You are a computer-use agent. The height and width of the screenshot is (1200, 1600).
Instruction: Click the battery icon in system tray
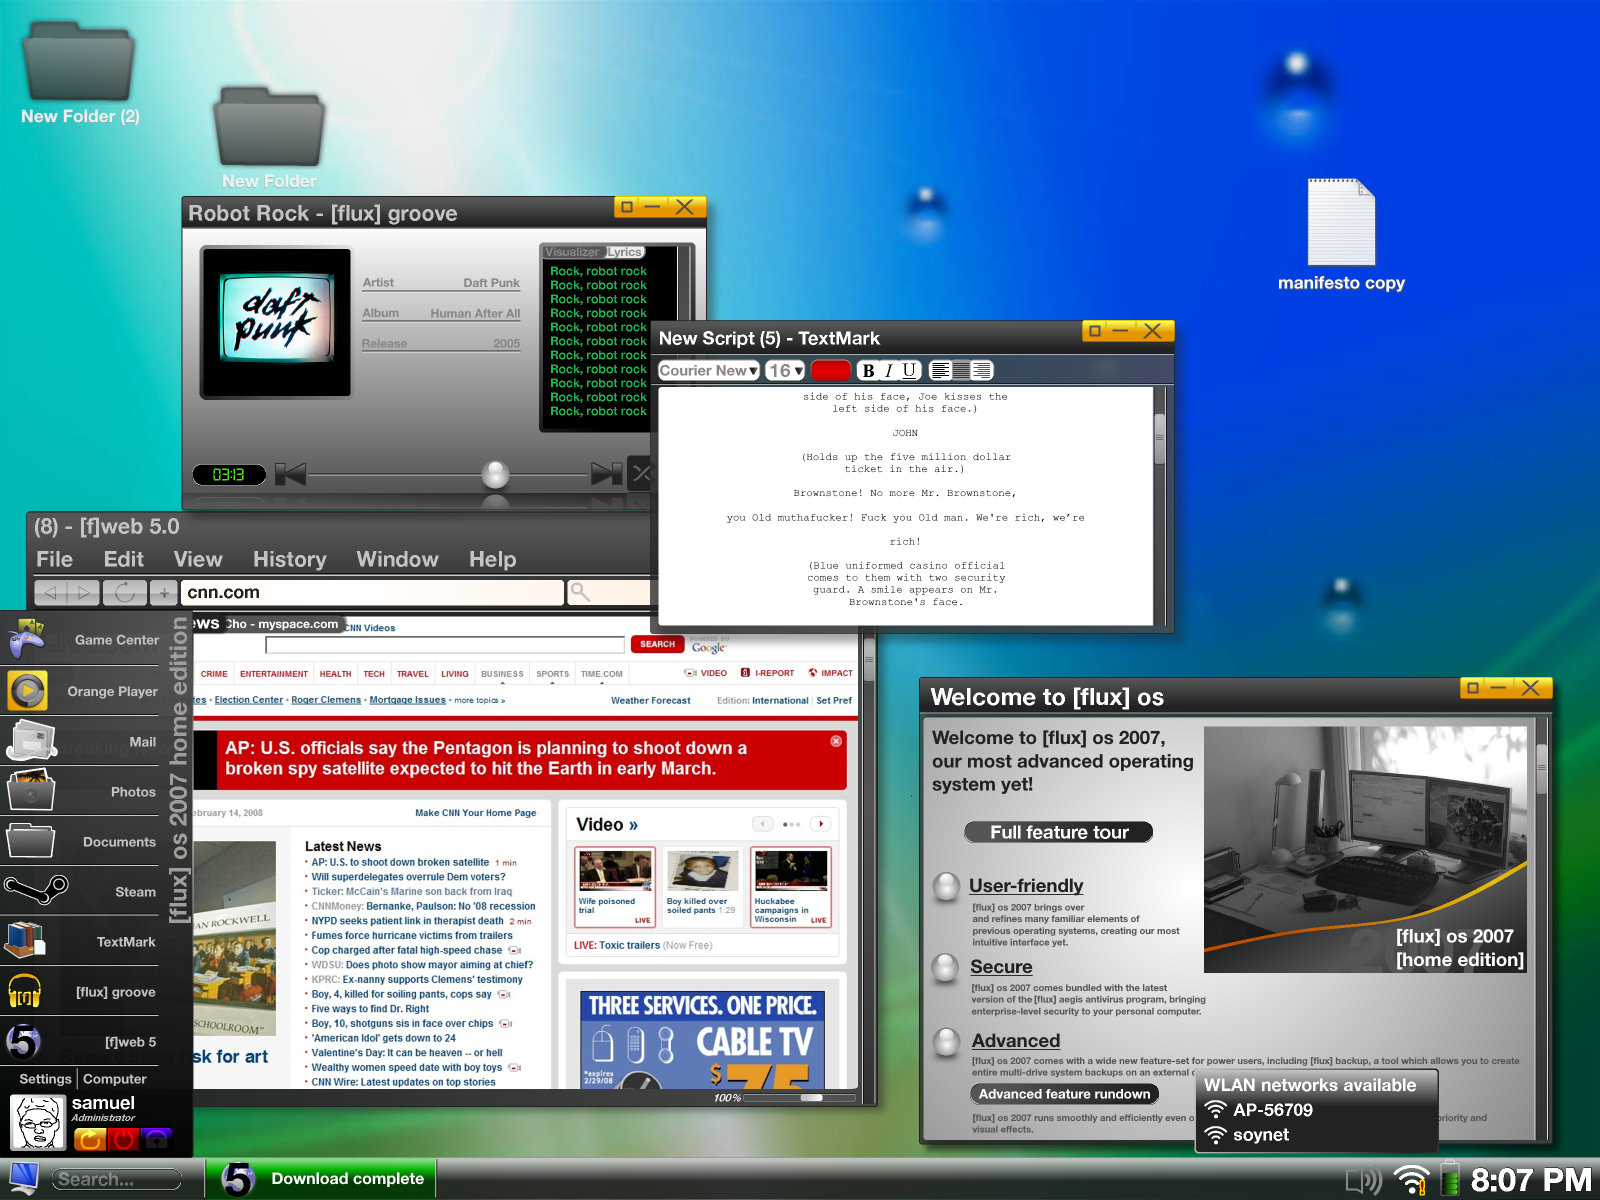coord(1449,1180)
